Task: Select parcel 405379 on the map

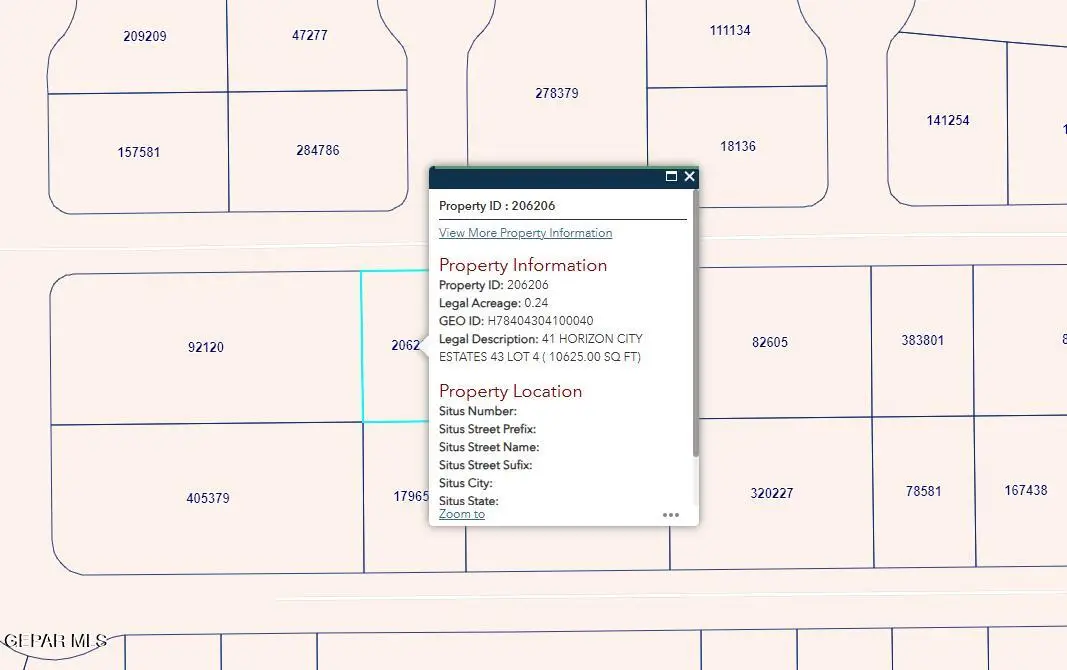Action: coord(207,498)
